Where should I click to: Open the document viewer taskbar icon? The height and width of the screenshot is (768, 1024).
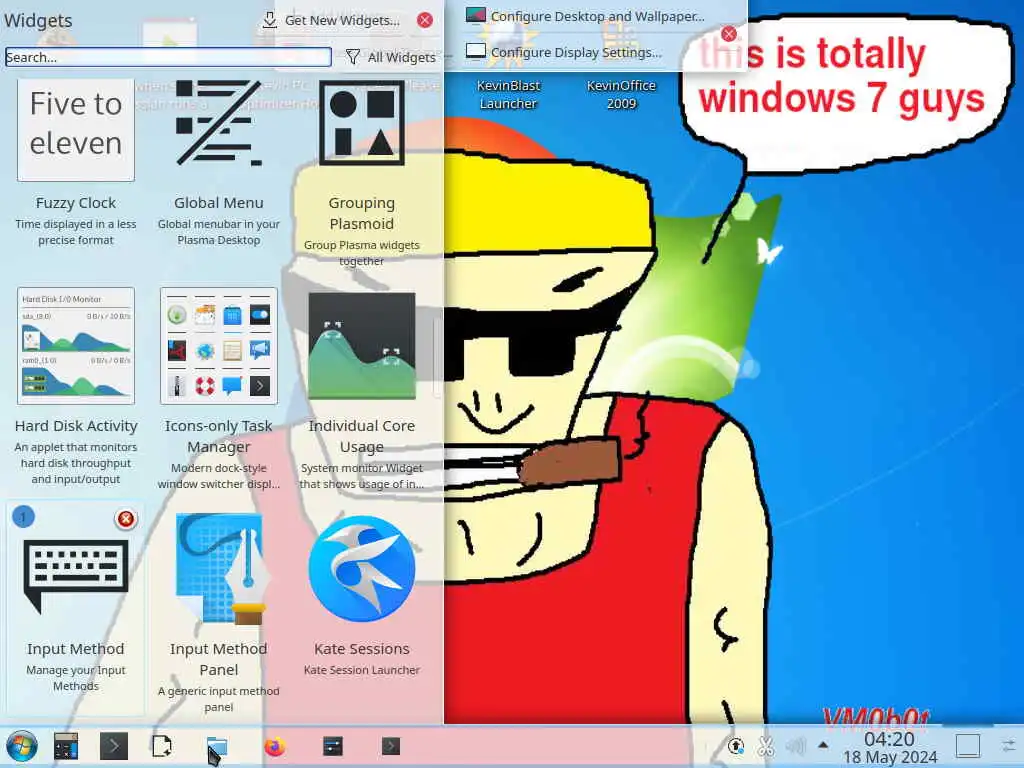(x=162, y=746)
